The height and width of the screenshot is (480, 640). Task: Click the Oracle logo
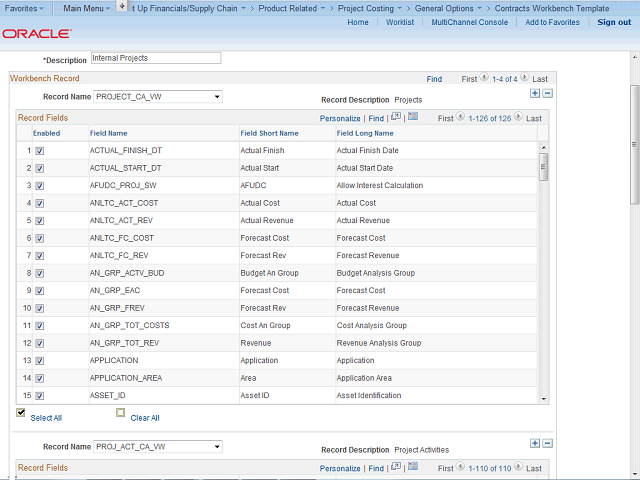pos(37,34)
